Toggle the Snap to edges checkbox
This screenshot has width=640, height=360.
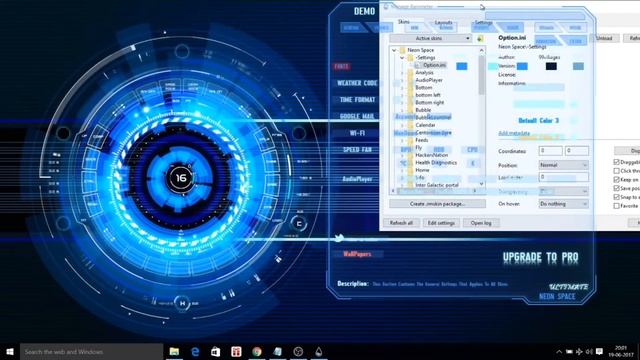click(616, 197)
